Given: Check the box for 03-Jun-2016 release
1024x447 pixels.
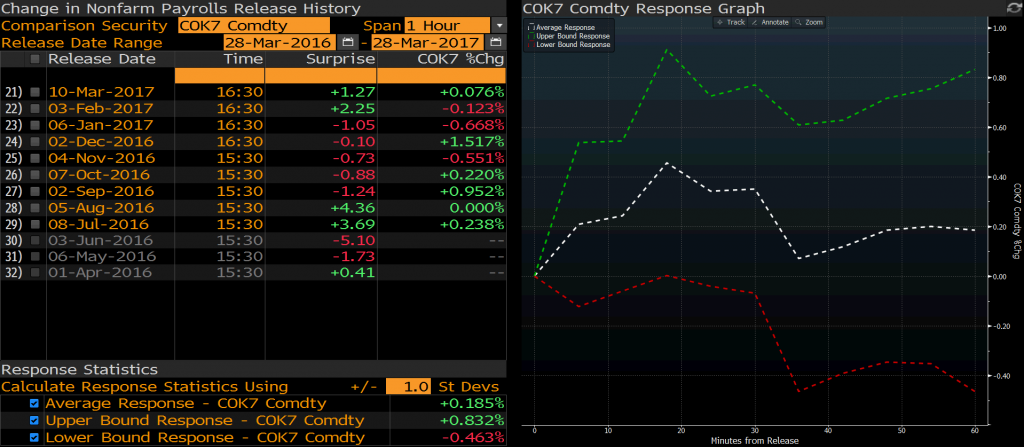Looking at the screenshot, I should pos(35,240).
